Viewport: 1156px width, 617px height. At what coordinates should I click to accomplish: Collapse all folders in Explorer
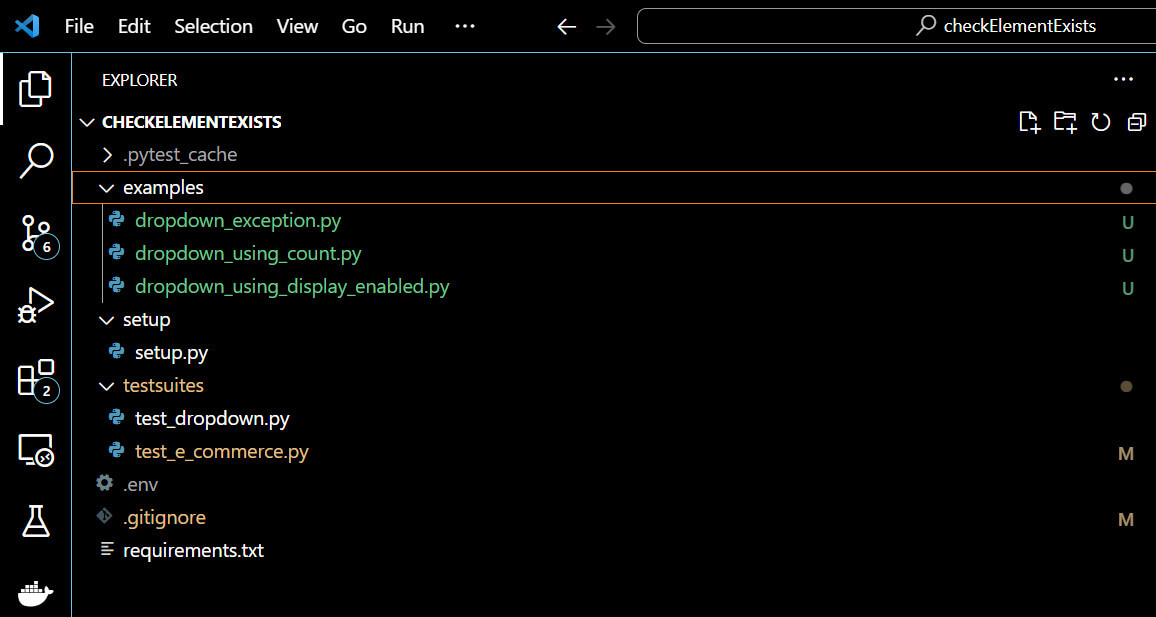[1136, 121]
